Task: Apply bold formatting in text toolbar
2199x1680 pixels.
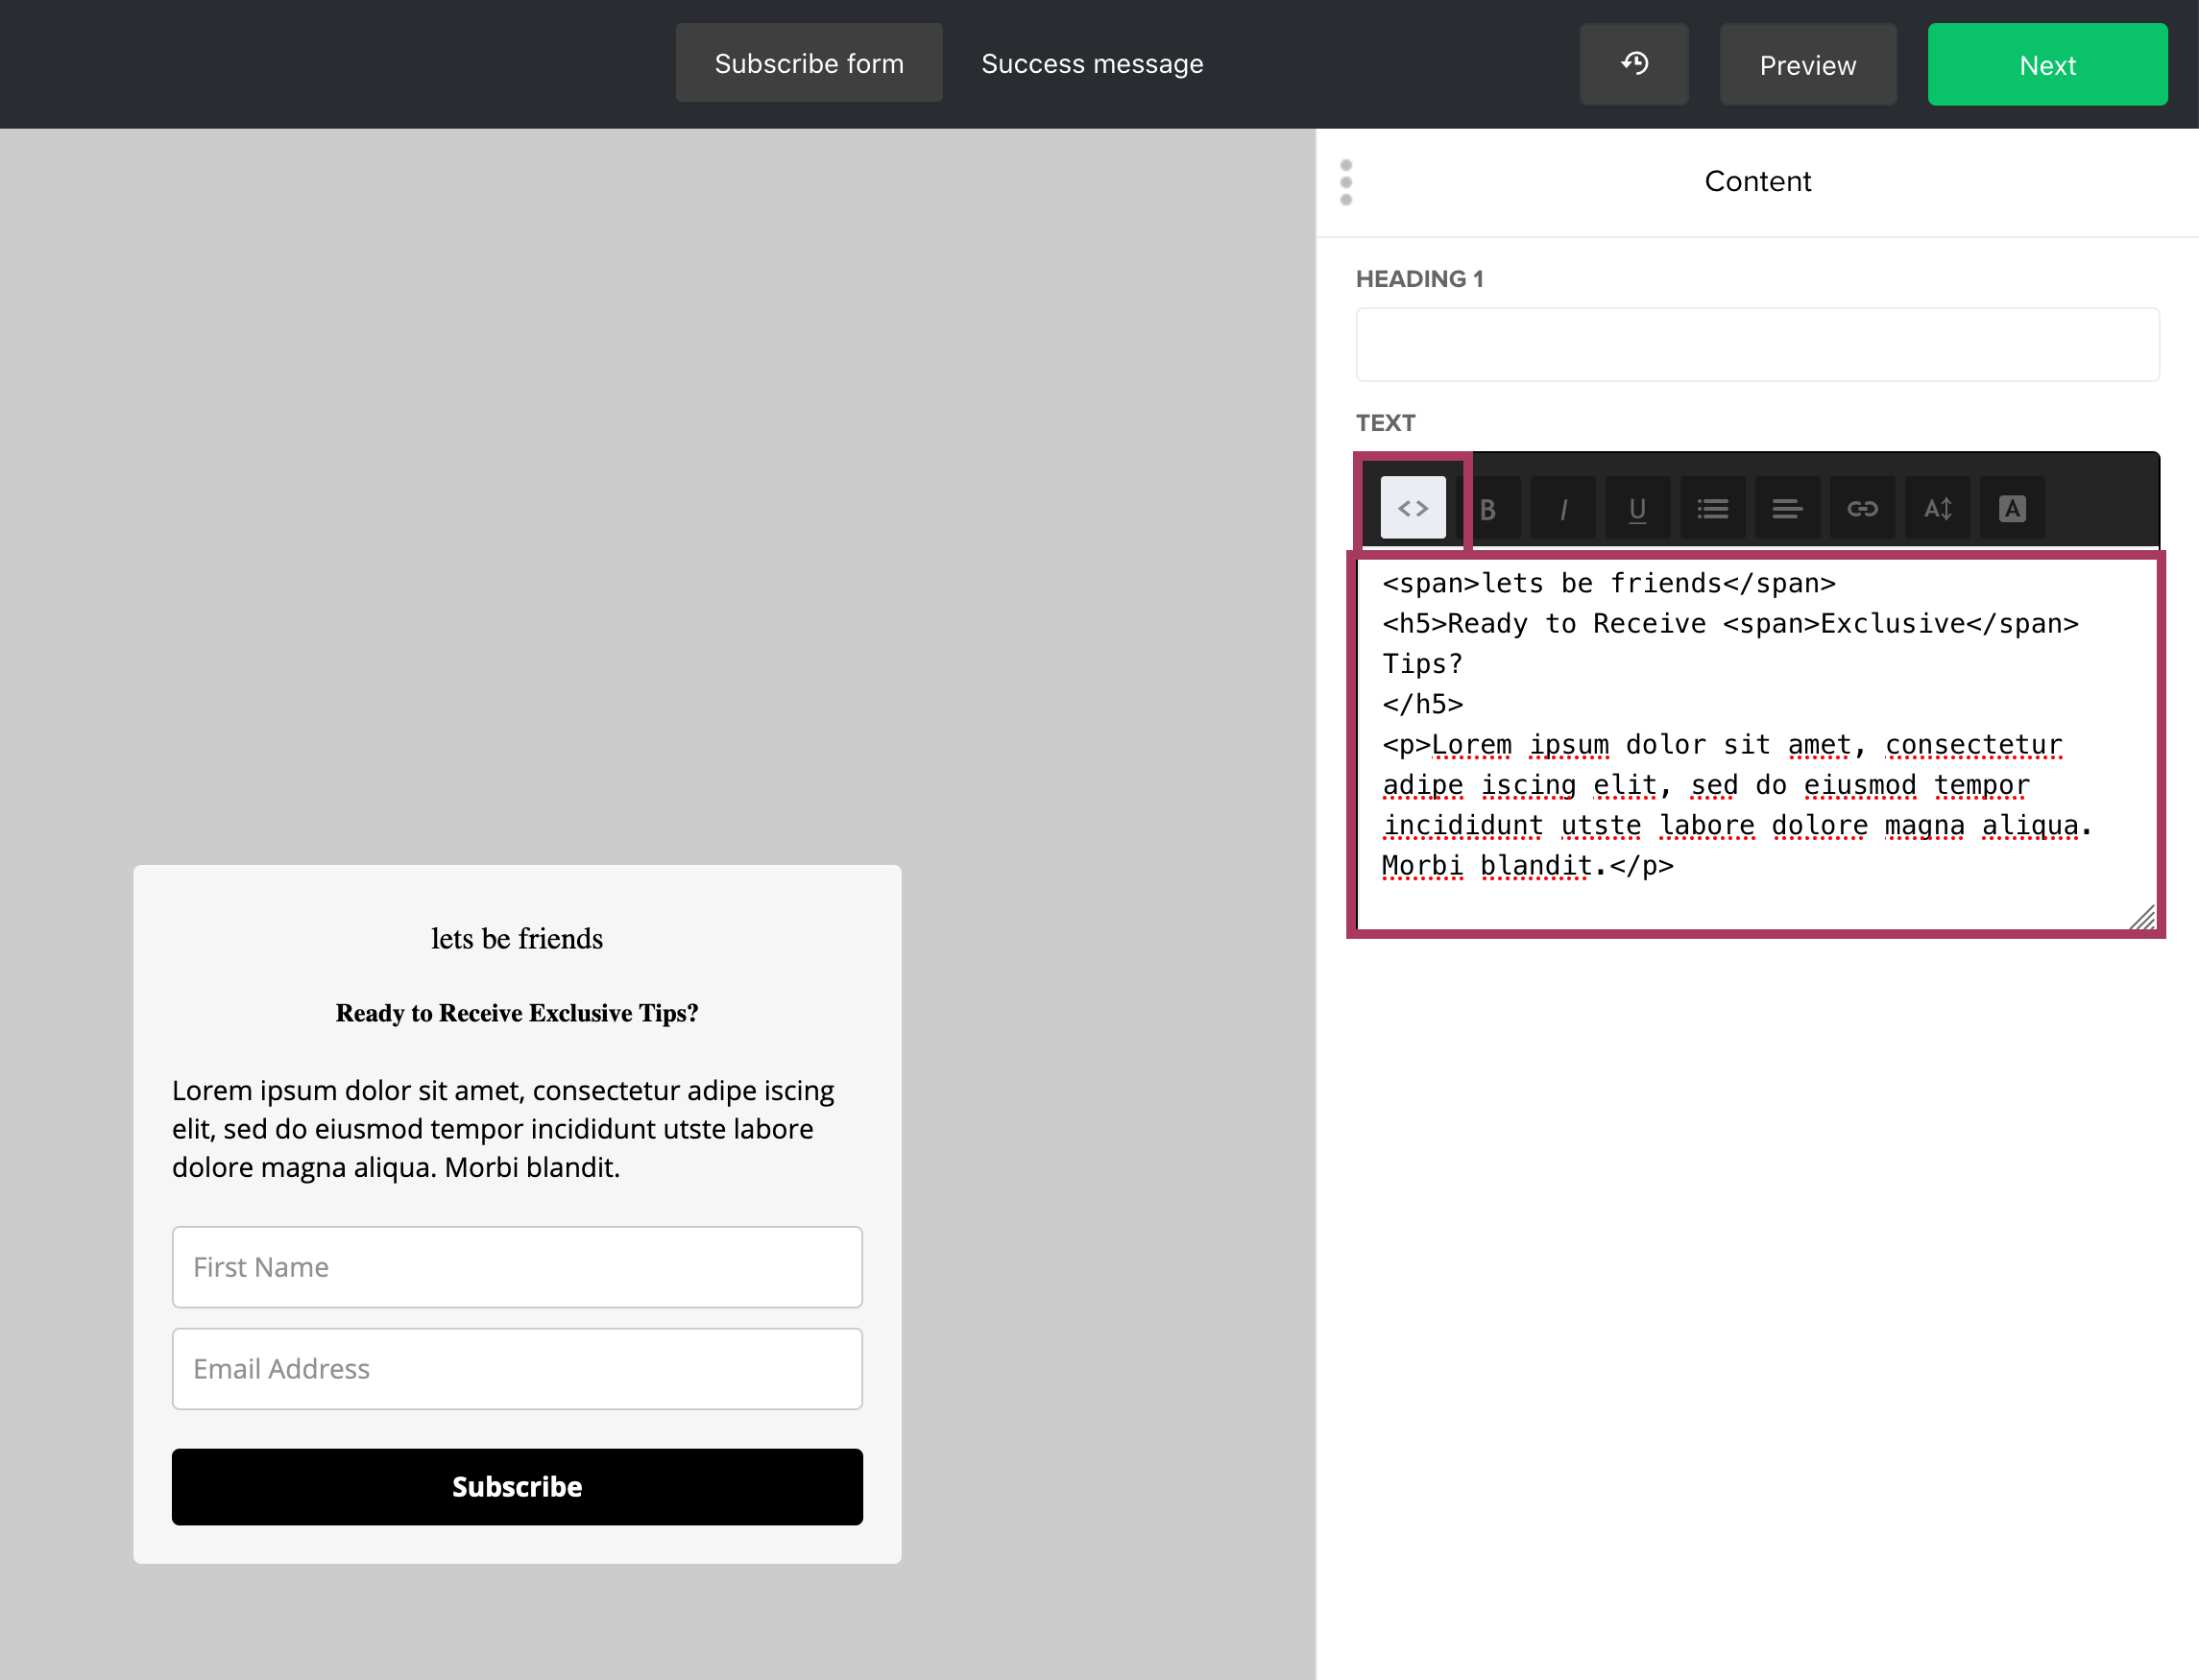Action: (1488, 508)
